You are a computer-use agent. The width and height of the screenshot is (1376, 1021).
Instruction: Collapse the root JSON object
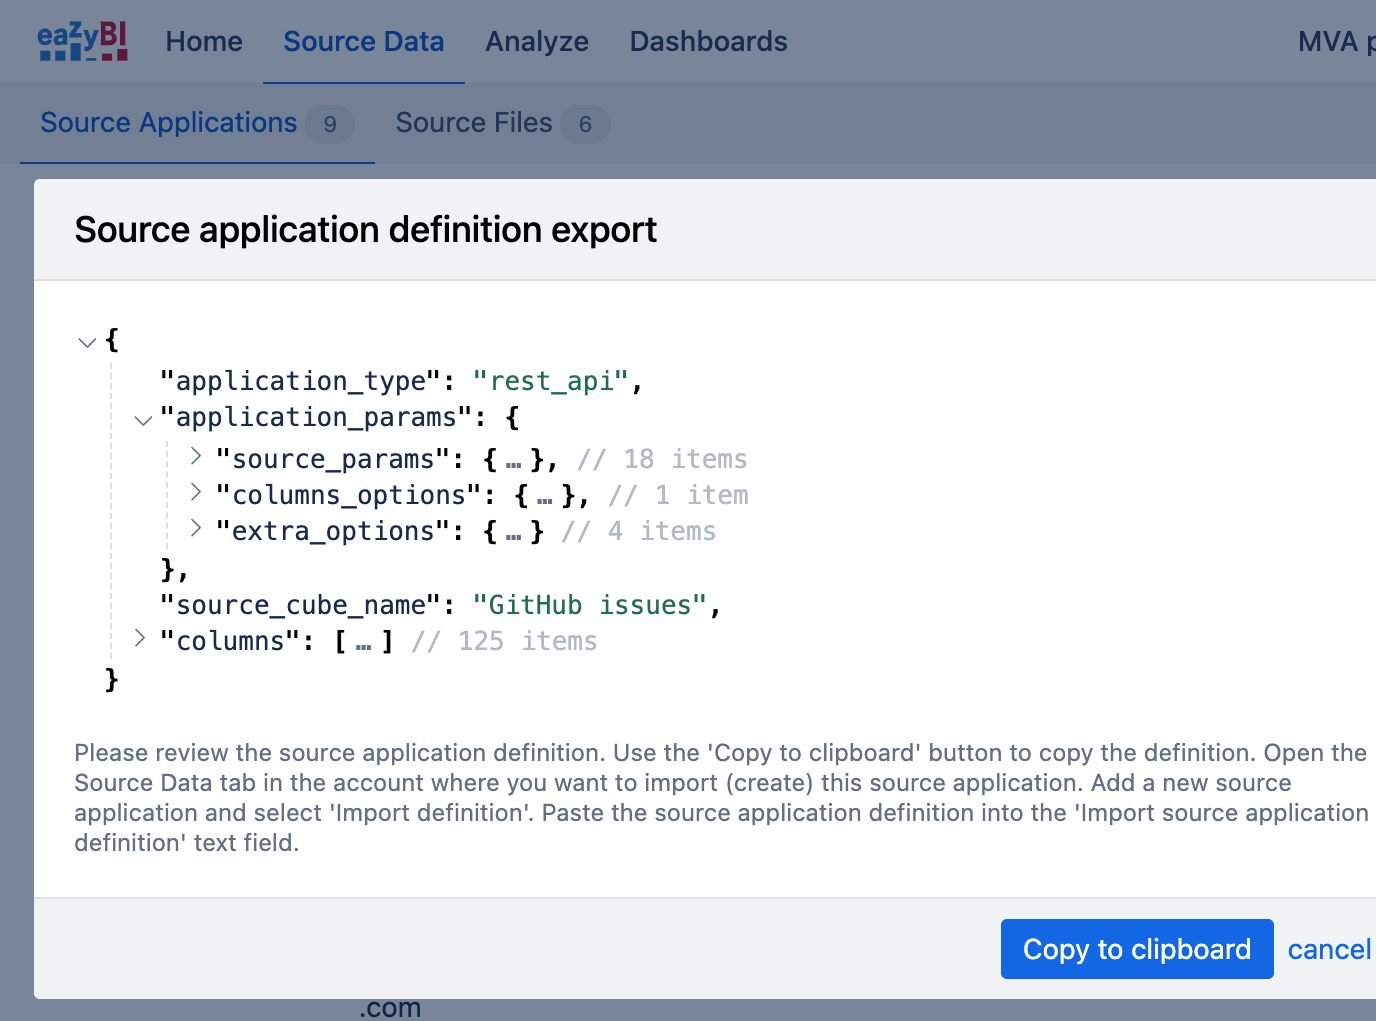[87, 342]
